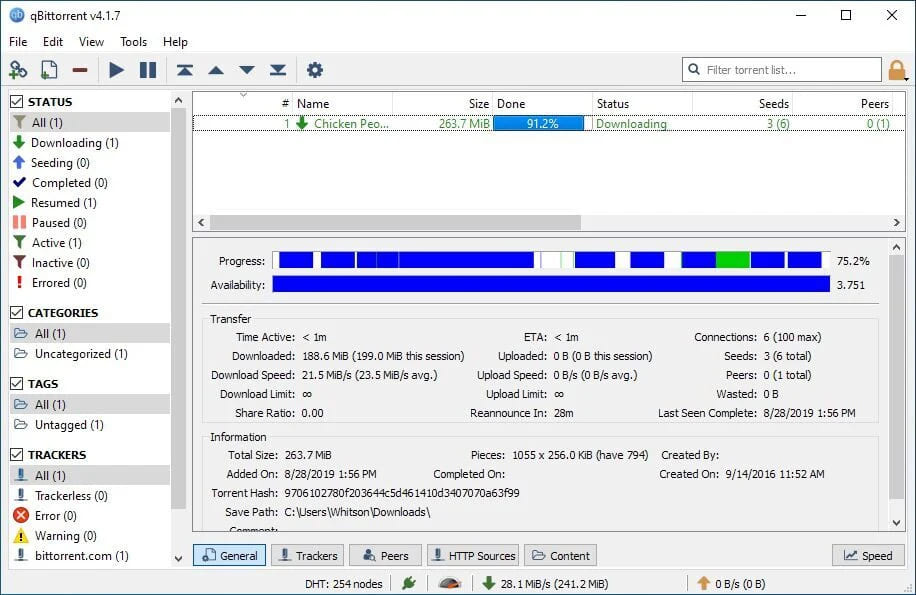Resume the torrent using the play icon
Viewport: 916px width, 595px height.
[116, 70]
